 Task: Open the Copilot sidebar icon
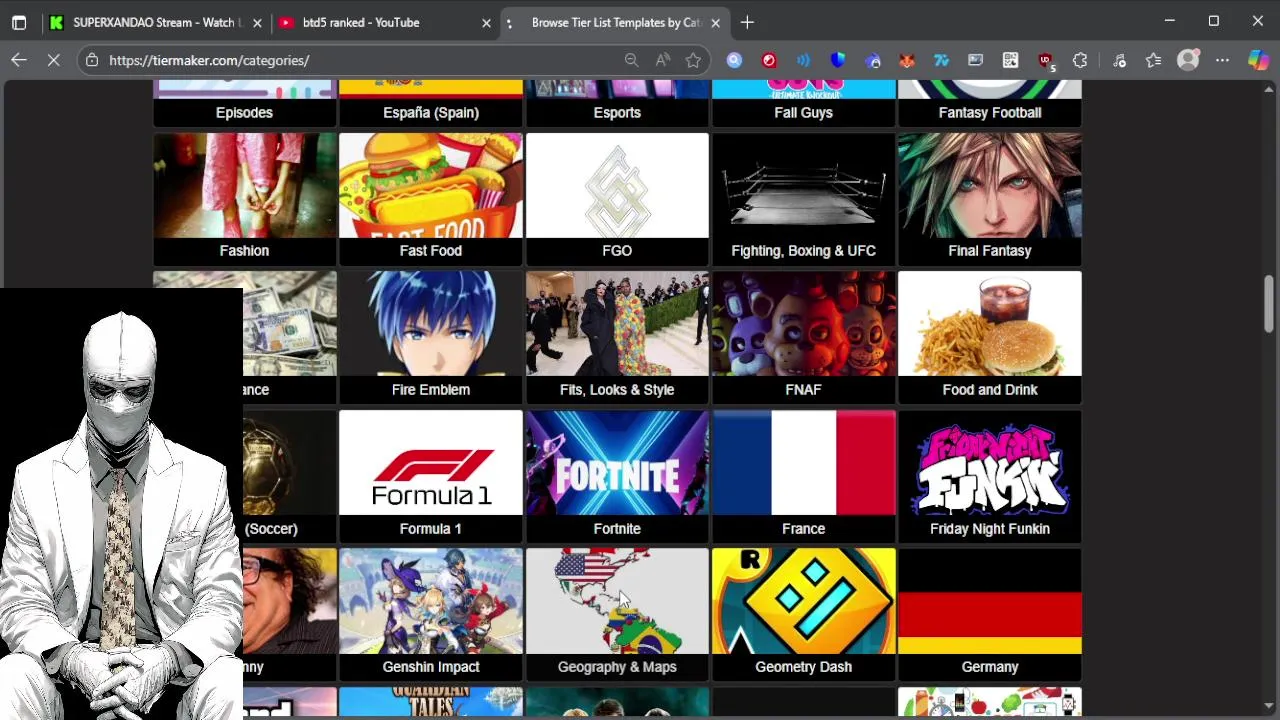[1258, 60]
